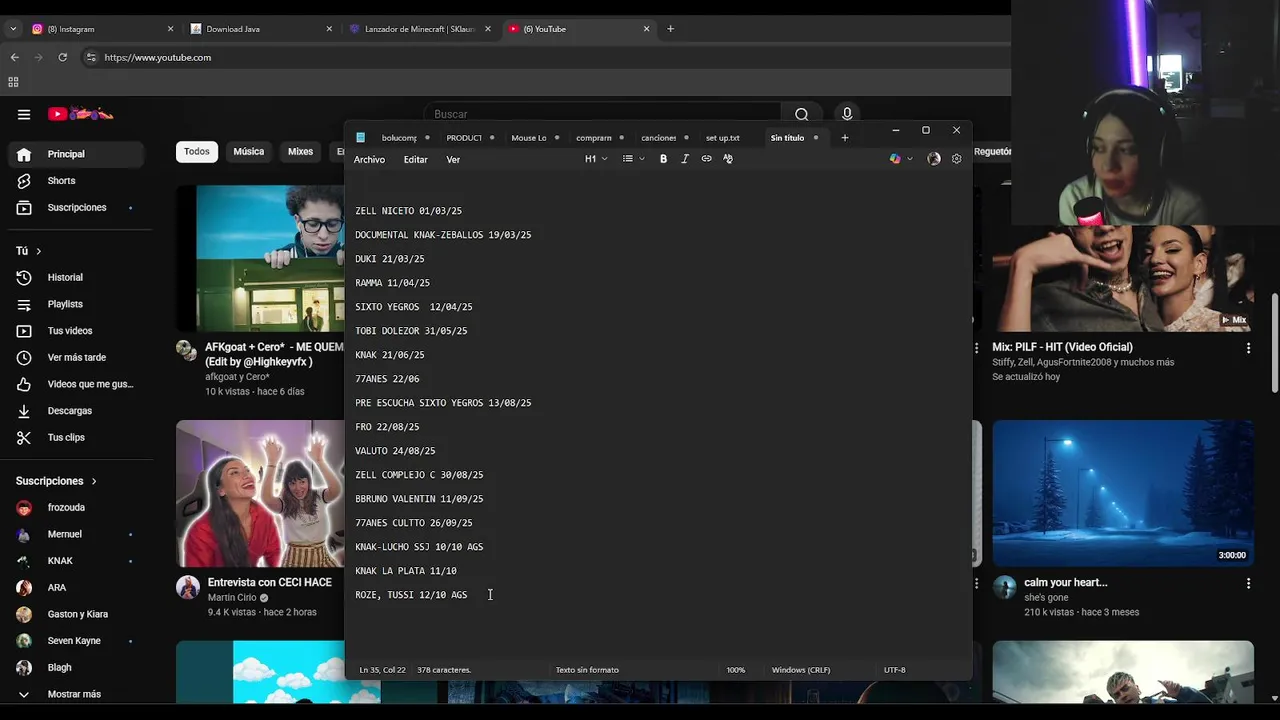Open Playlists in YouTube sidebar
This screenshot has width=1280, height=720.
(x=76, y=304)
